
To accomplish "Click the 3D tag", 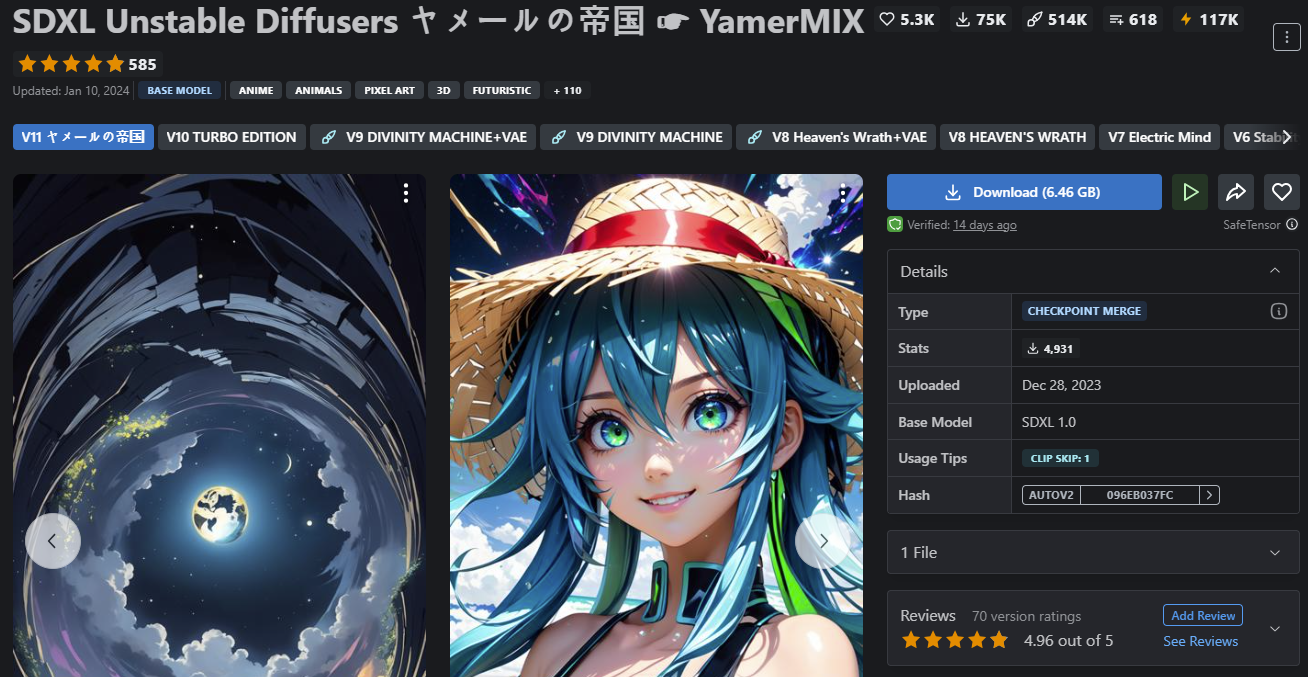I will [443, 90].
